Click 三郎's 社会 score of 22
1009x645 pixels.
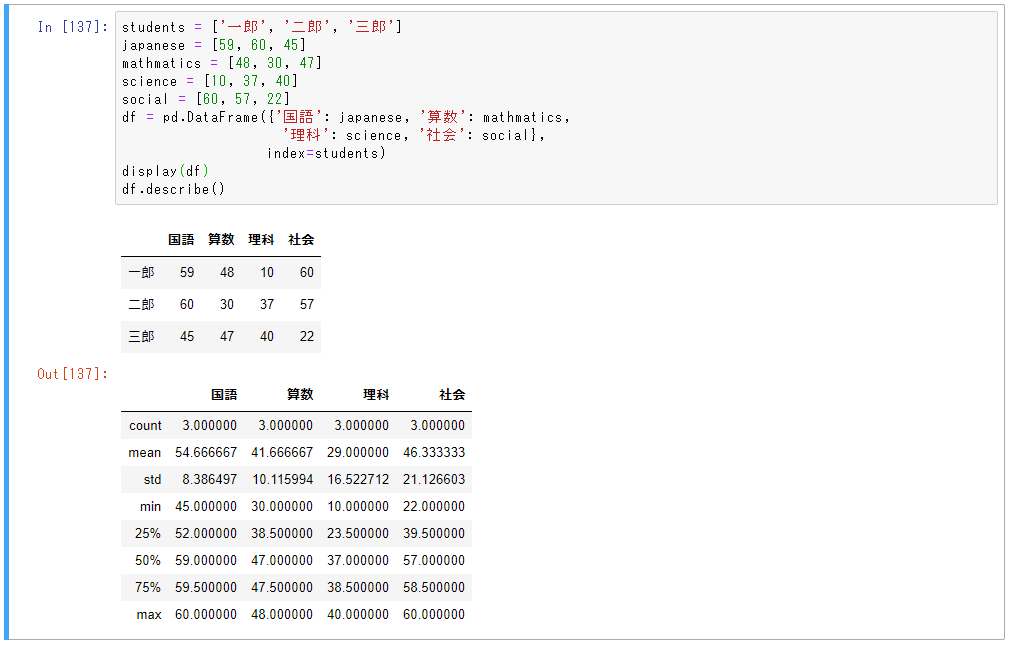coord(307,337)
